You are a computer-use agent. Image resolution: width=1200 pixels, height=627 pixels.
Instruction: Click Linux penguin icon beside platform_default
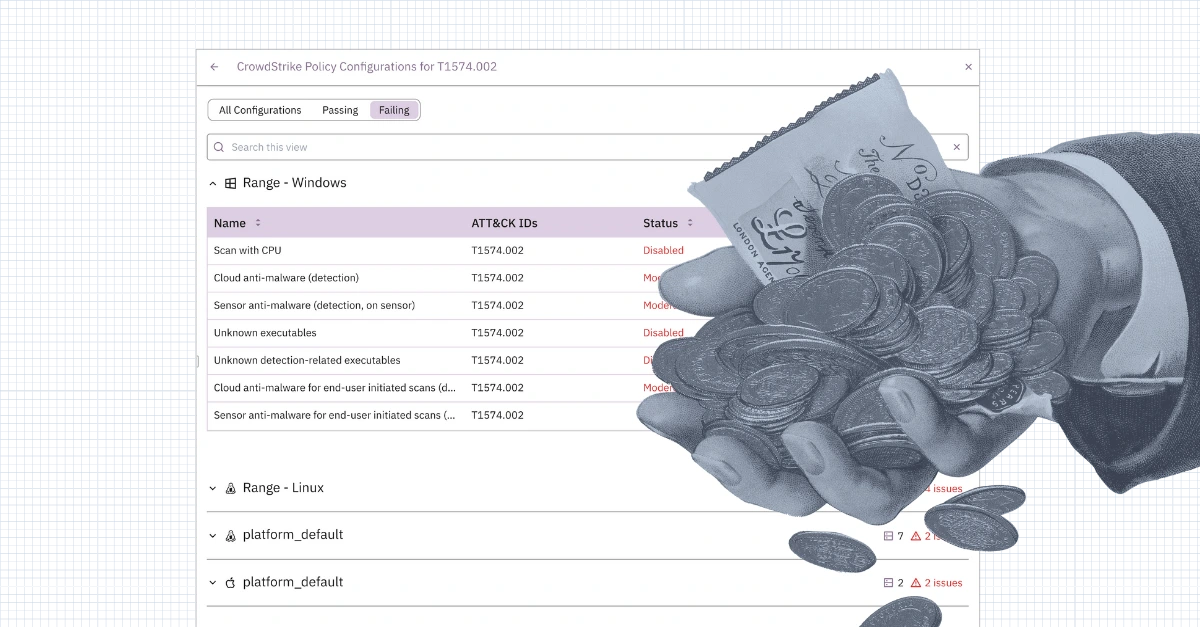[231, 535]
